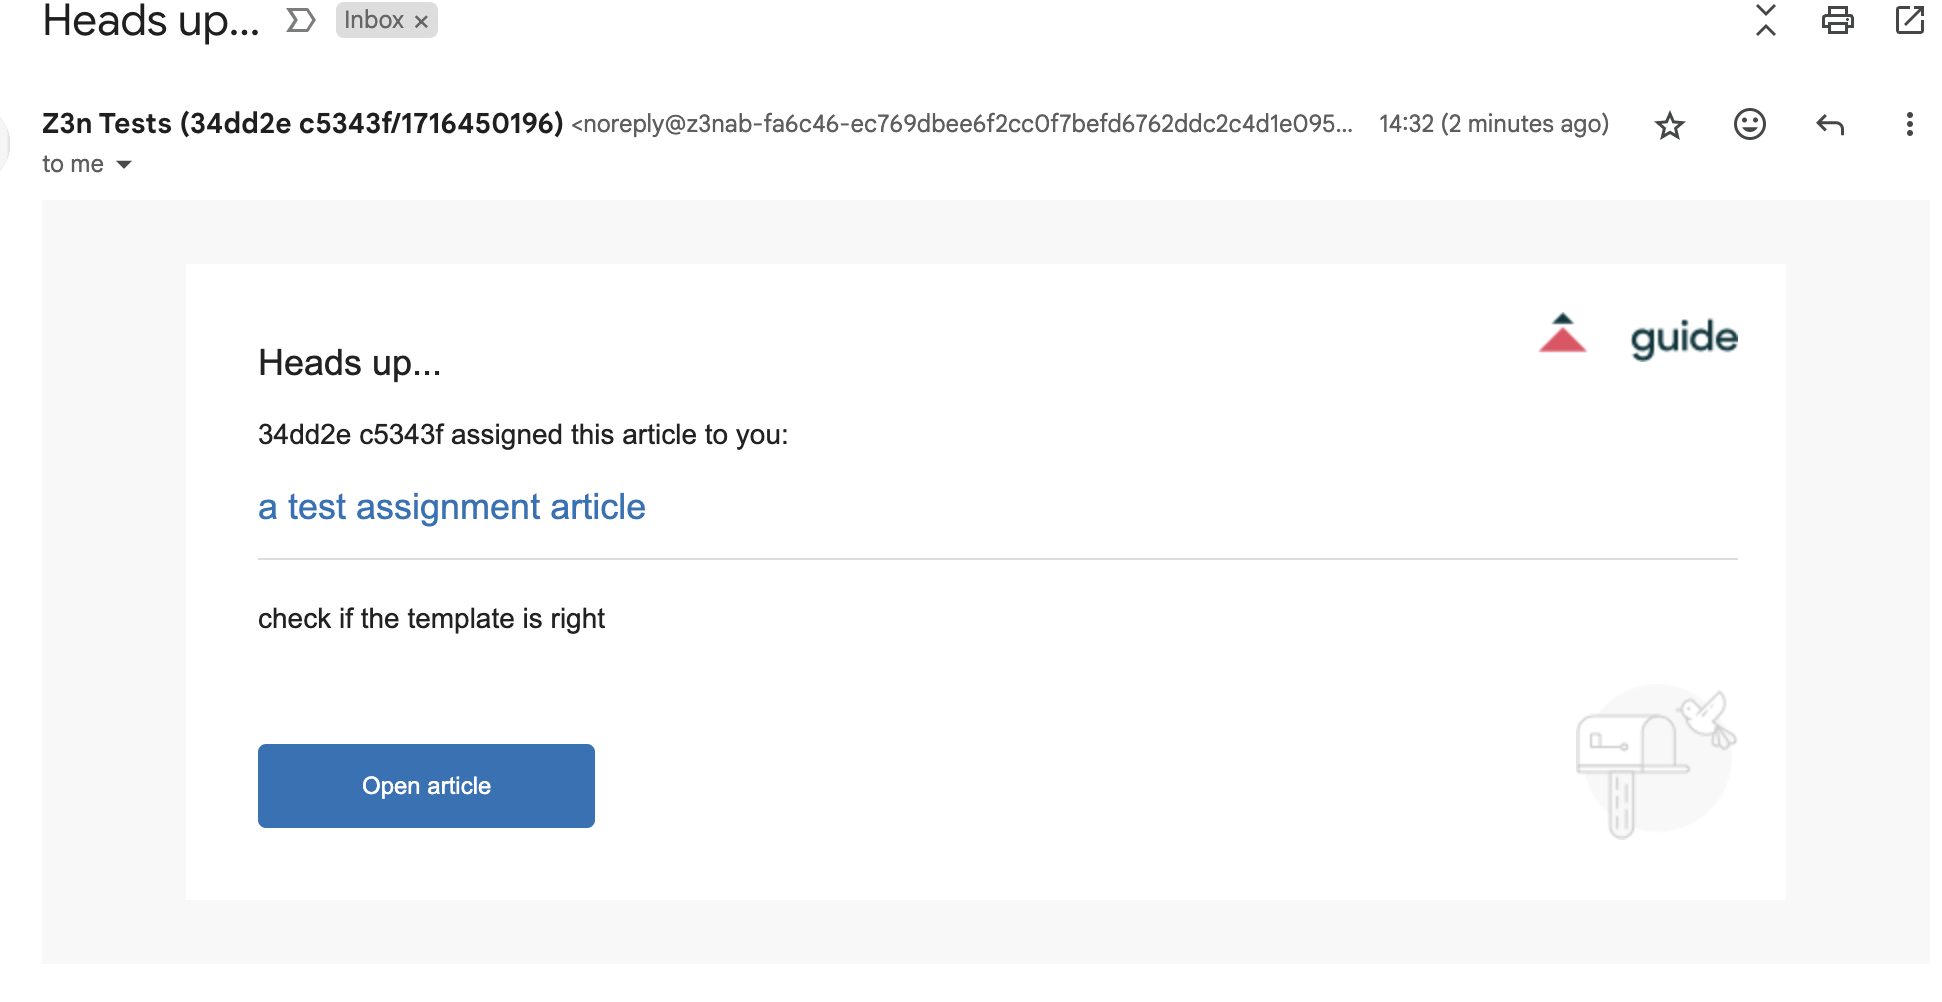The width and height of the screenshot is (1942, 1002).
Task: Open 'a test assignment article' link
Action: pos(451,507)
